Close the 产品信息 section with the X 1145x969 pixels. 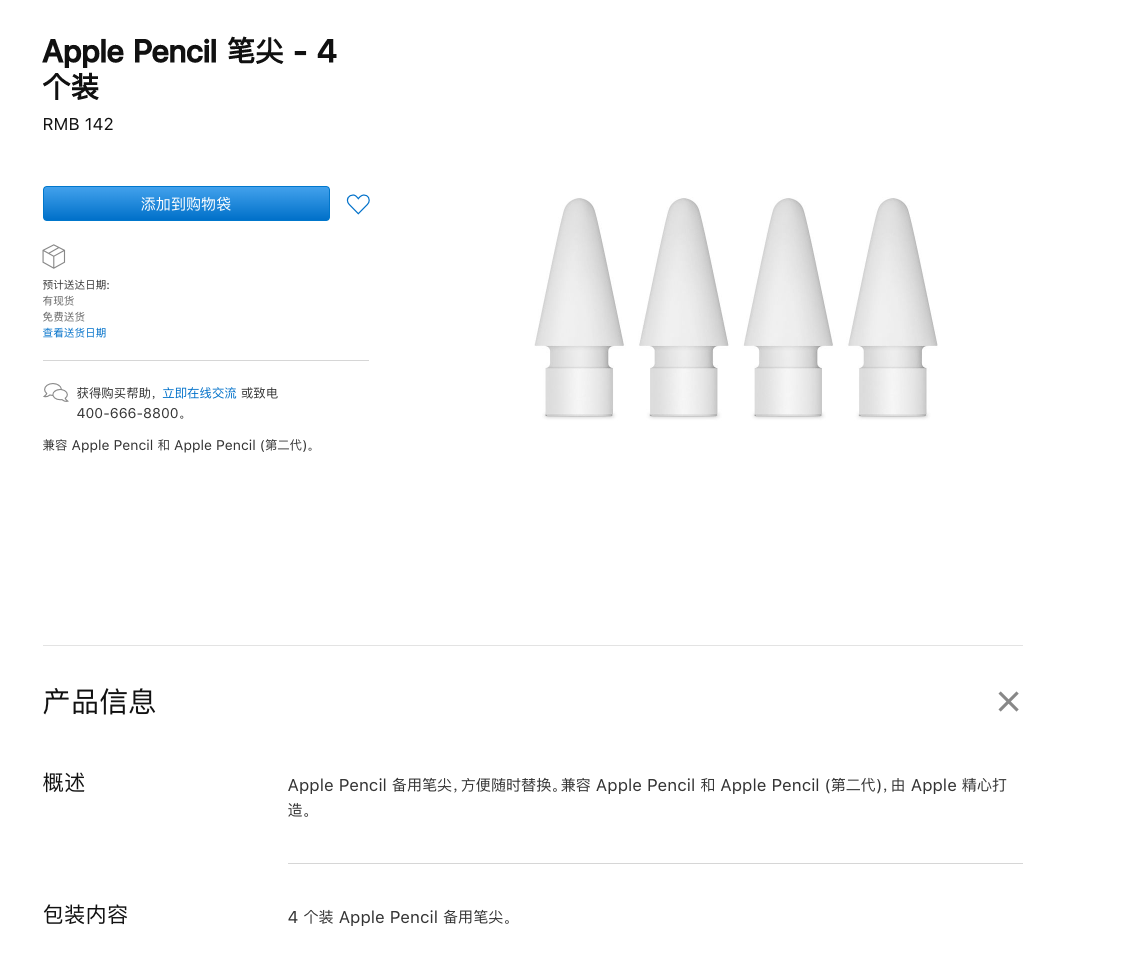coord(1008,702)
